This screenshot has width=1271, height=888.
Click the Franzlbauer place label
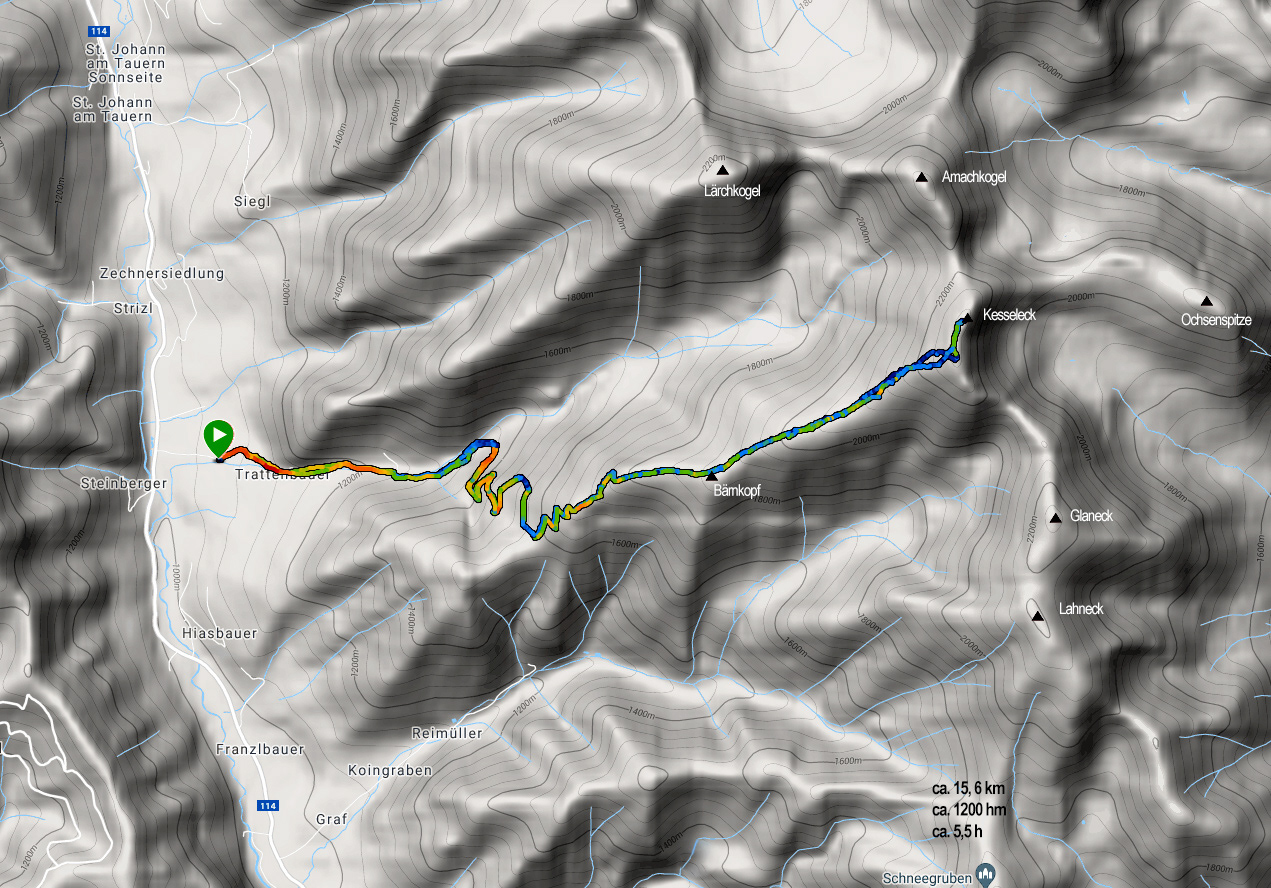pyautogui.click(x=260, y=749)
